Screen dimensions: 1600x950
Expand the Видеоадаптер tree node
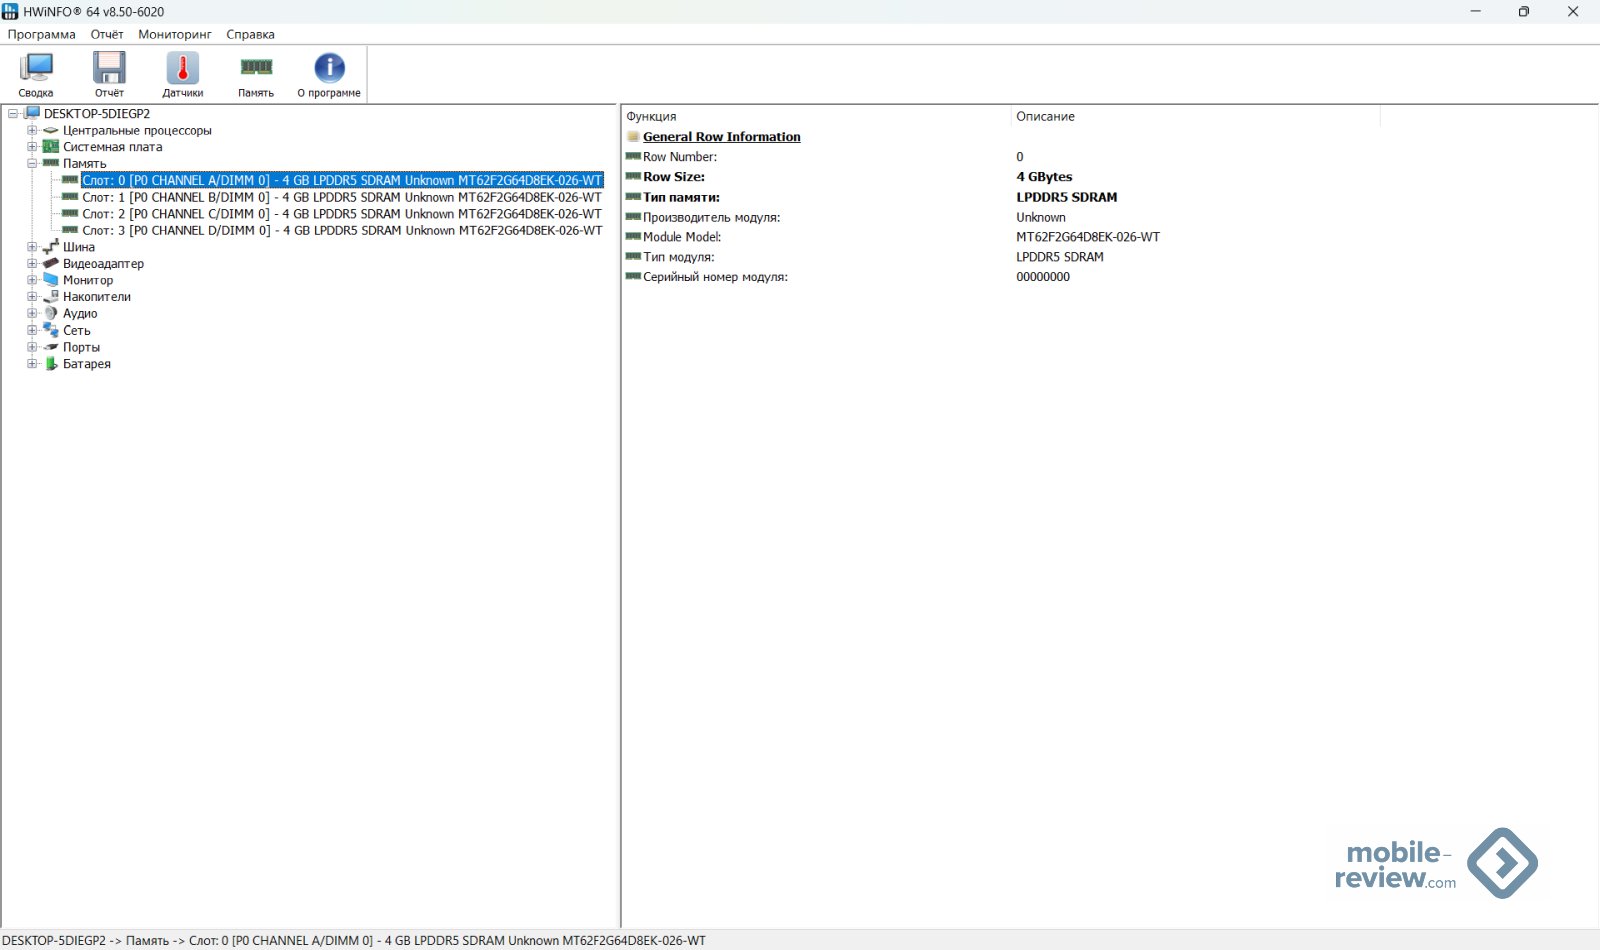coord(32,263)
